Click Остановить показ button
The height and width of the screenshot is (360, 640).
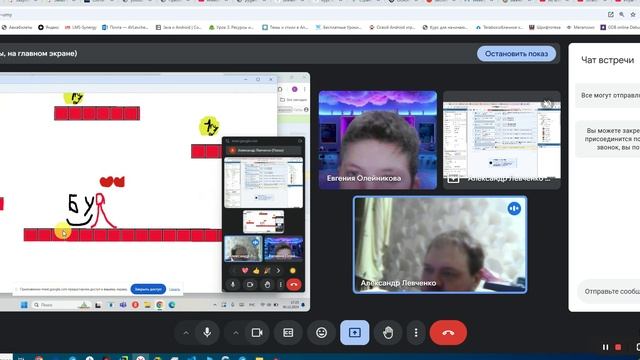click(x=516, y=53)
